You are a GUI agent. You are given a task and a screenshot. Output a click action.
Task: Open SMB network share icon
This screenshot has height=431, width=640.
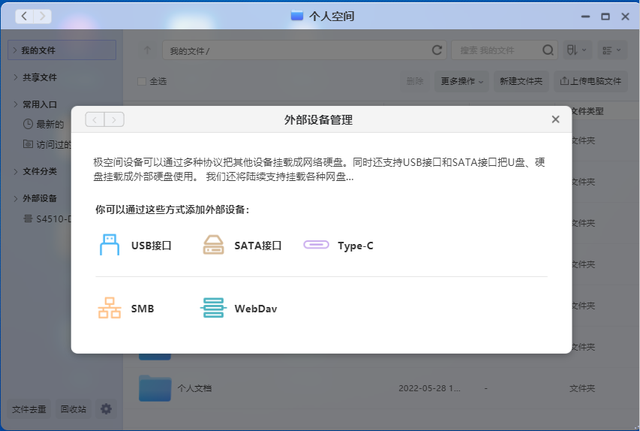tap(109, 308)
